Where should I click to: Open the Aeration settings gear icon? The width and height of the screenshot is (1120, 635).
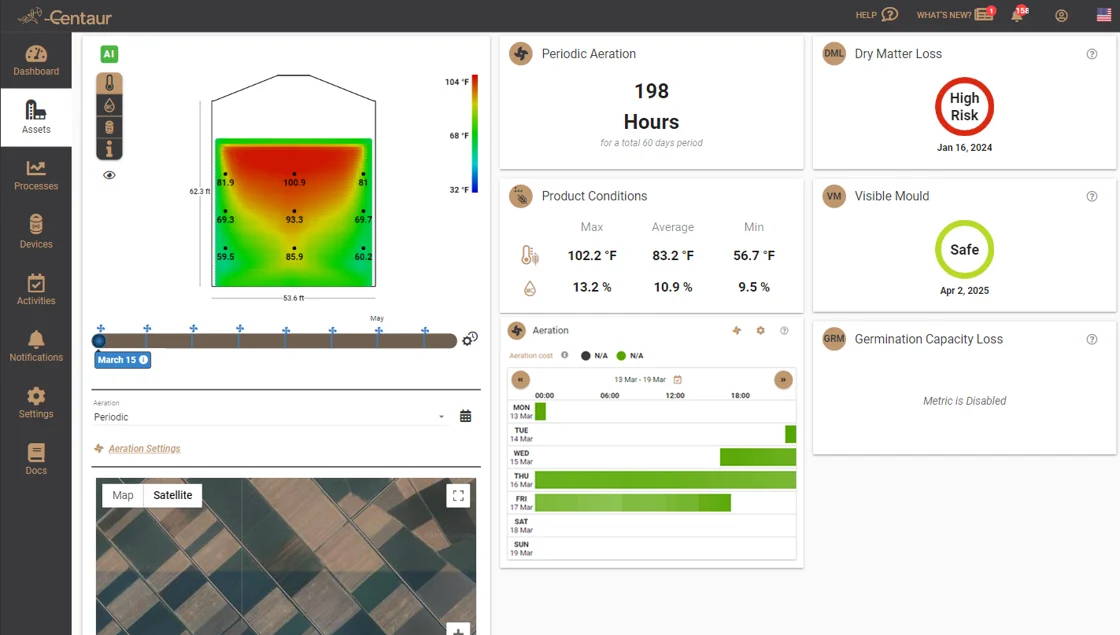(x=760, y=331)
